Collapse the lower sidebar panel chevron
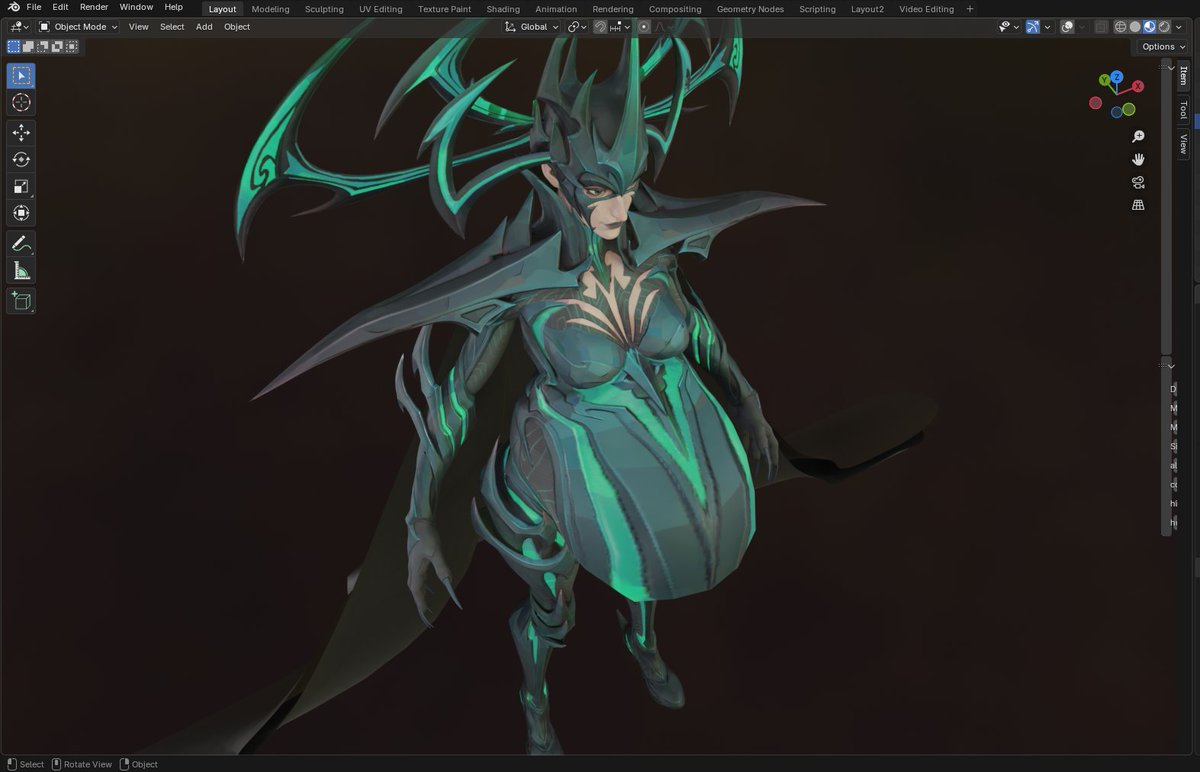The width and height of the screenshot is (1200, 772). pyautogui.click(x=1171, y=366)
